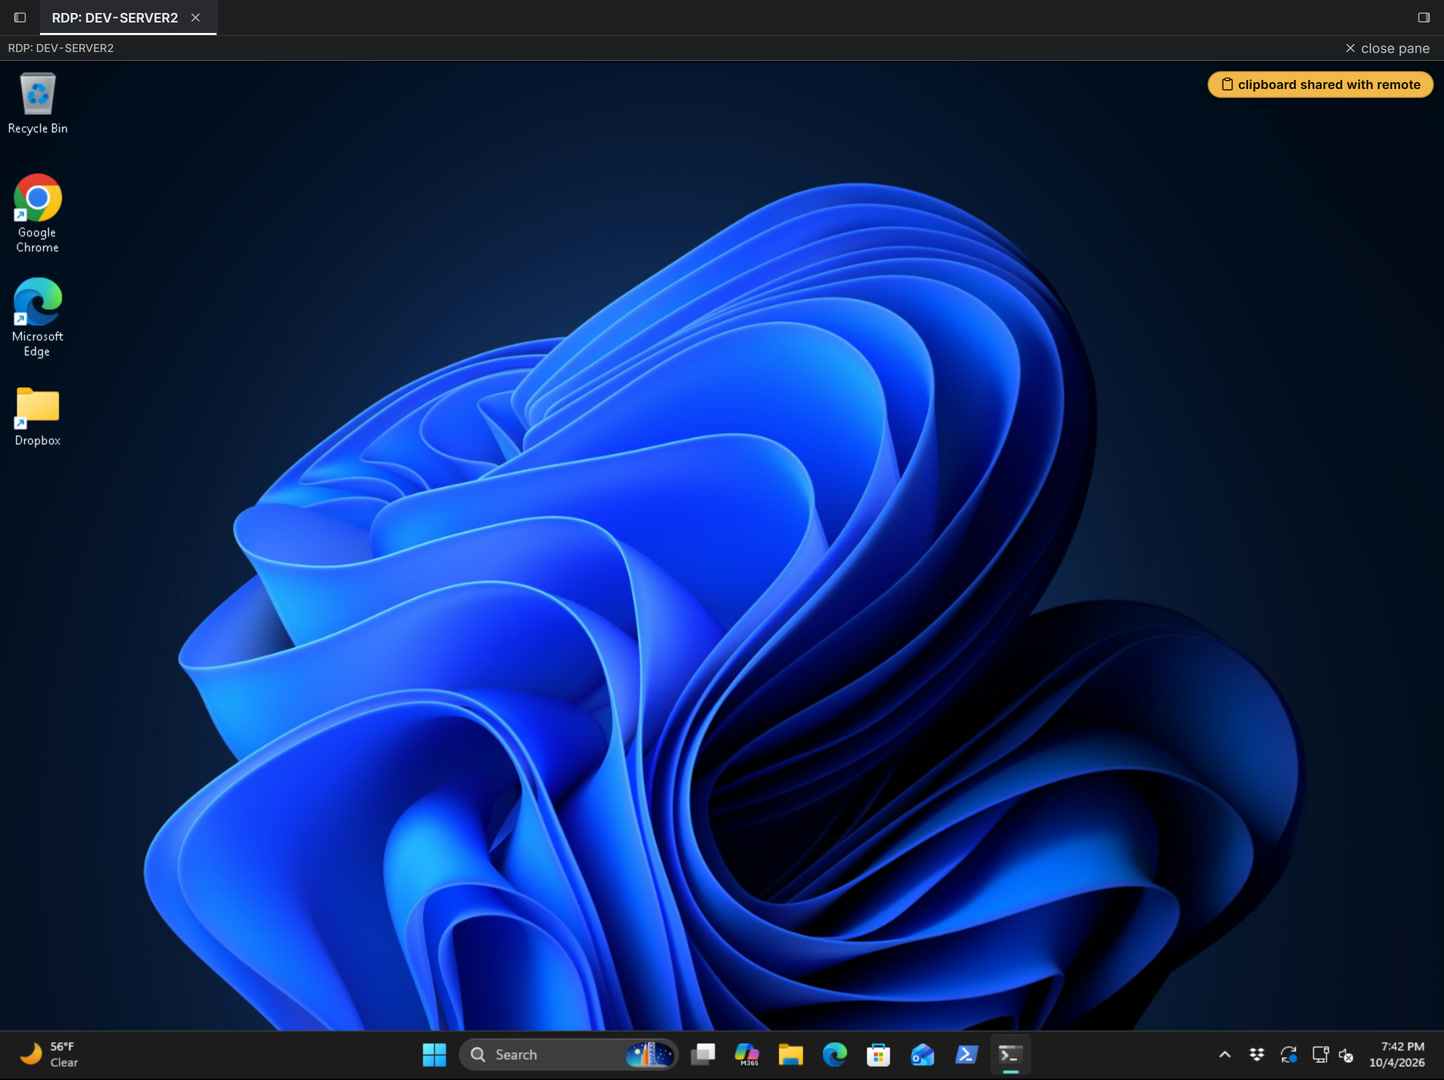Image resolution: width=1444 pixels, height=1080 pixels.
Task: Open the Windows Start menu
Action: (x=434, y=1054)
